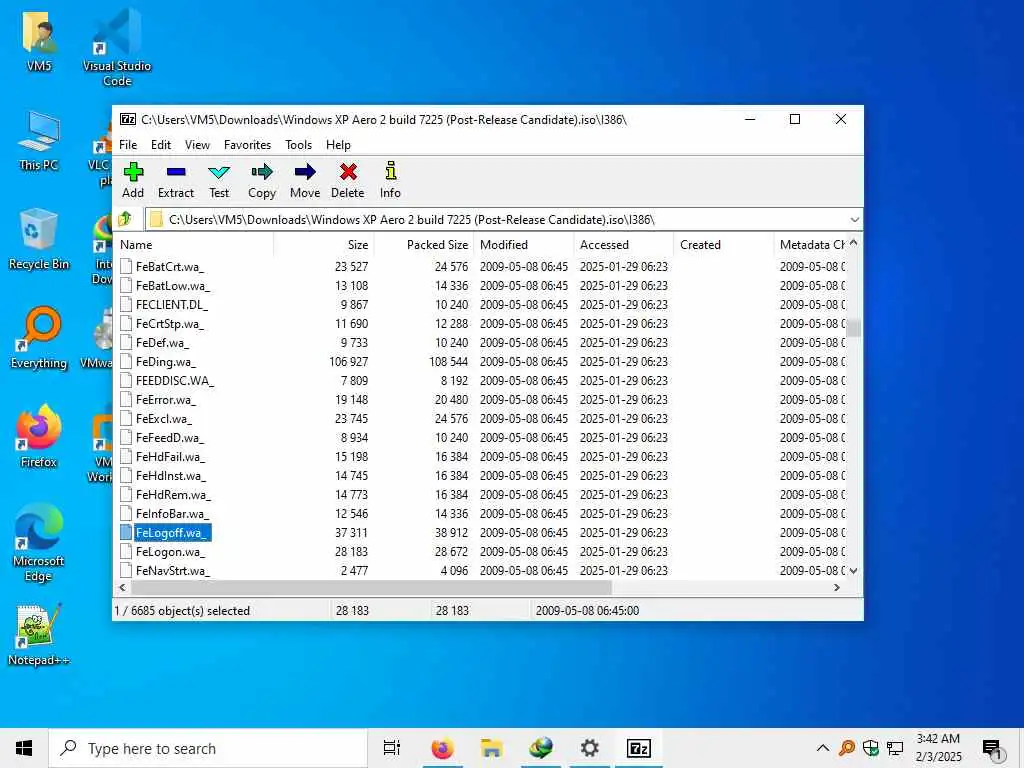Open Visual Studio Code desktop shortcut
1024x768 pixels.
click(117, 47)
